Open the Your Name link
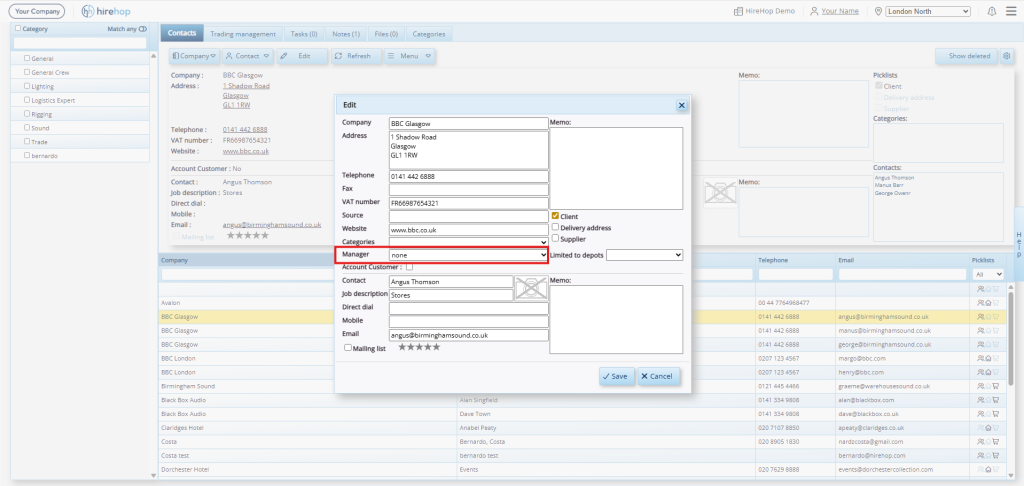Screen dimensions: 1024x486 click(840, 11)
